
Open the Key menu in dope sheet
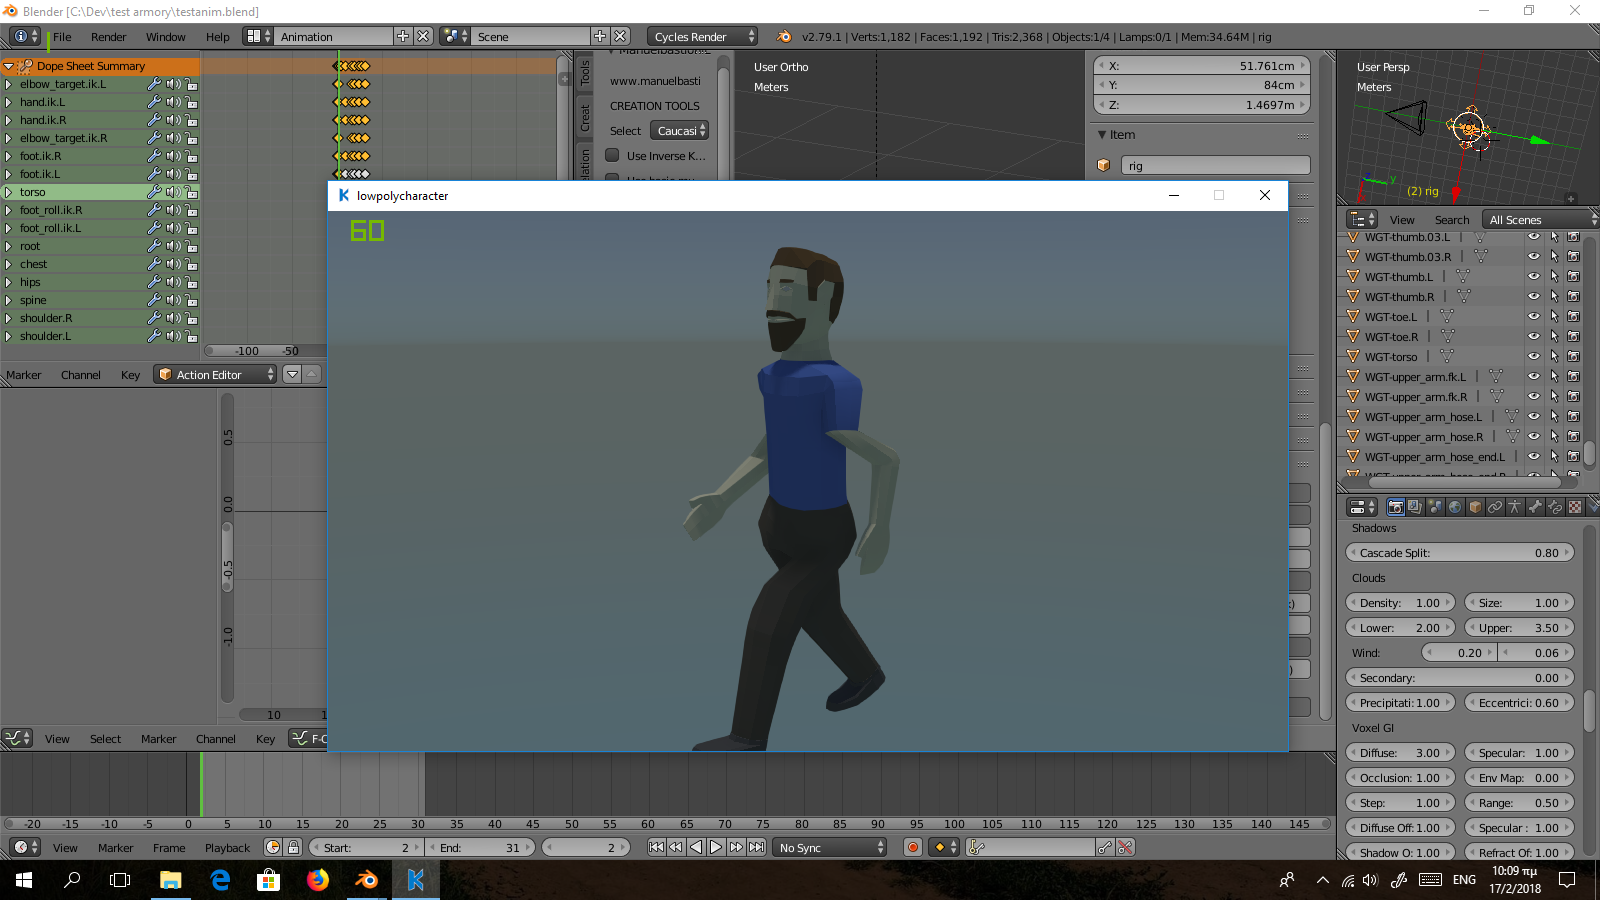click(130, 375)
